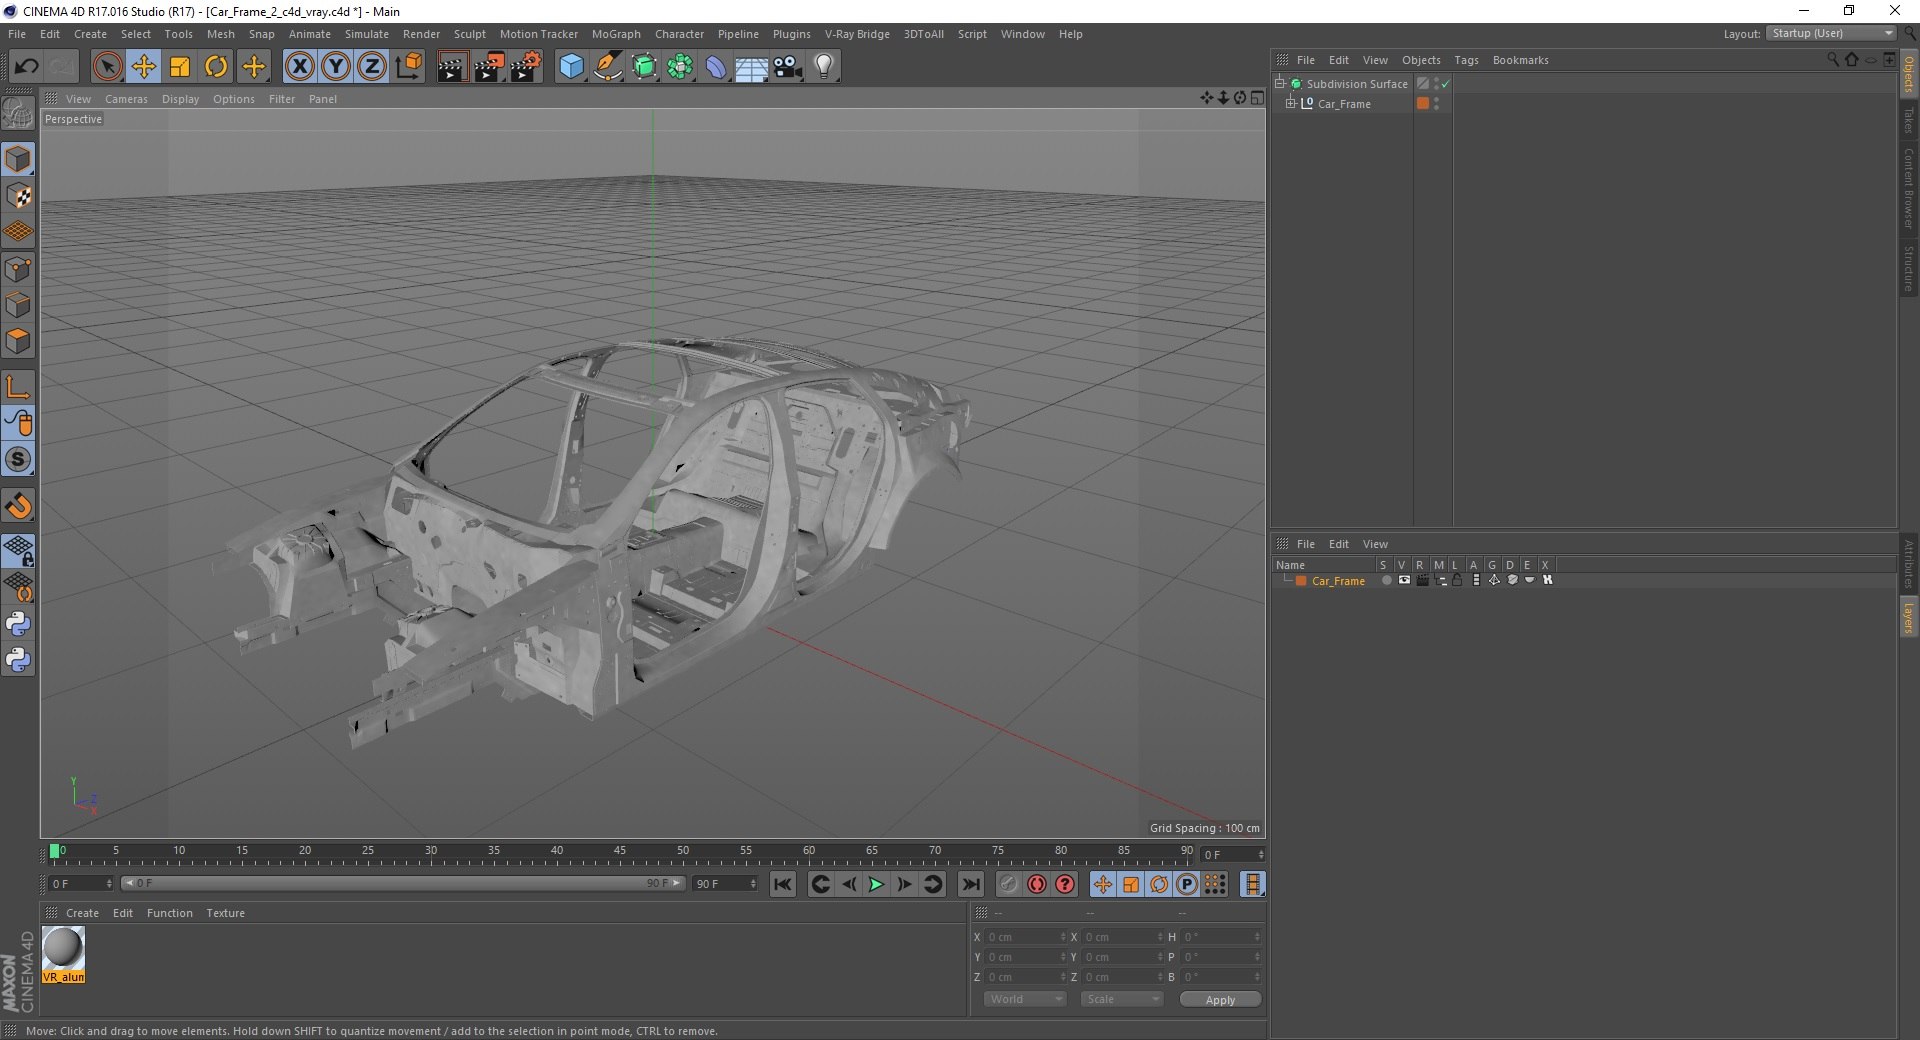This screenshot has width=1920, height=1040.
Task: Play the animation forward
Action: (876, 884)
